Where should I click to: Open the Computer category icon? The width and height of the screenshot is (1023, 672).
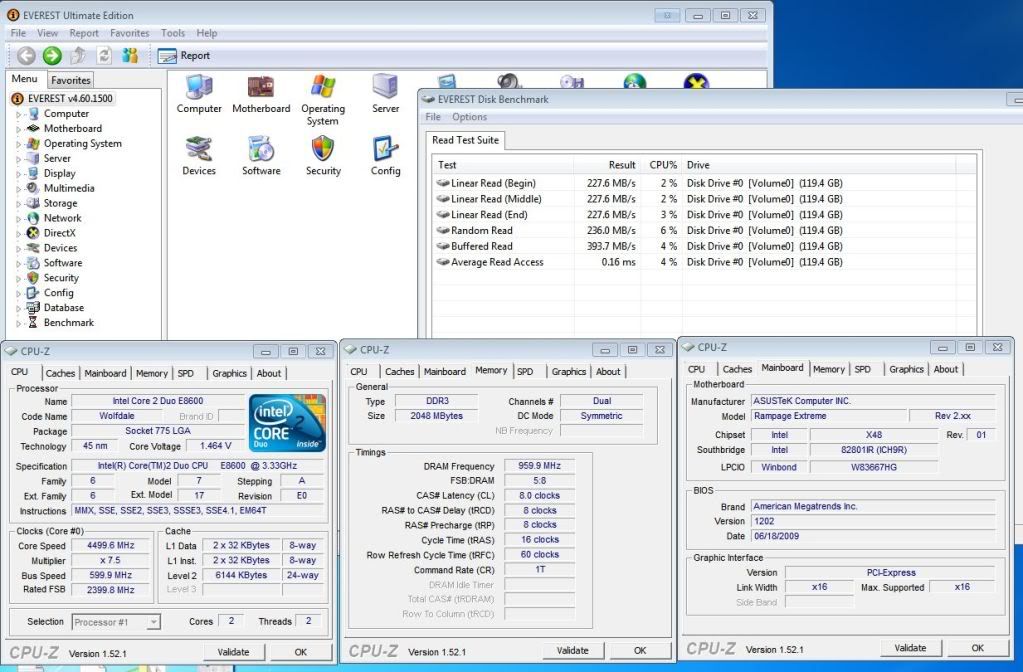click(199, 94)
